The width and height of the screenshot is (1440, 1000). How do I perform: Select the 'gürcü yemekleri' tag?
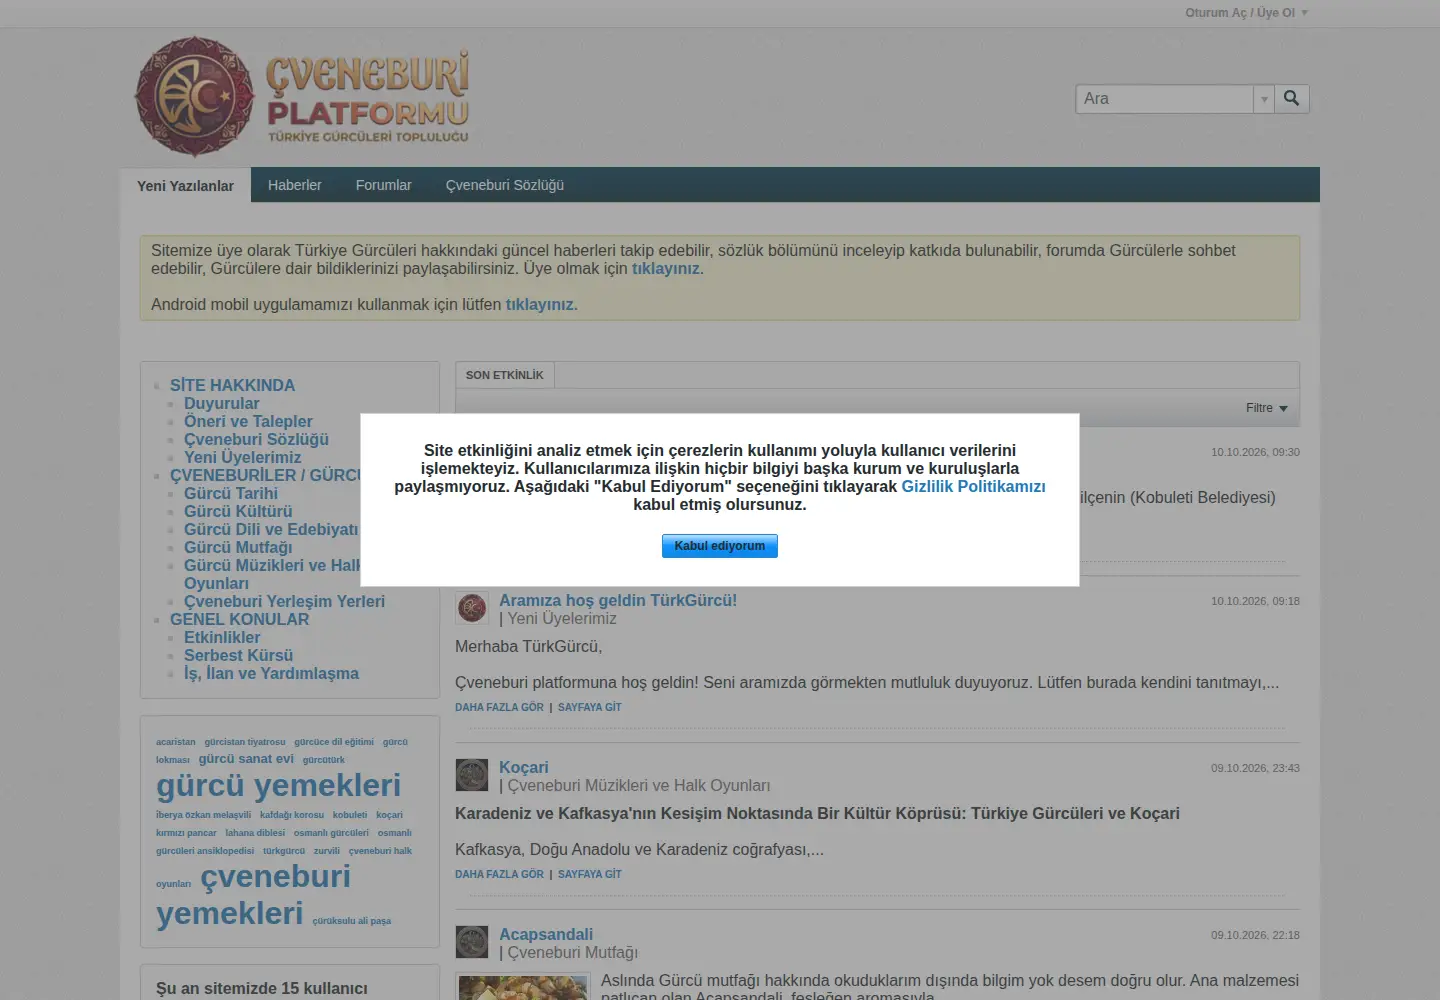click(278, 786)
